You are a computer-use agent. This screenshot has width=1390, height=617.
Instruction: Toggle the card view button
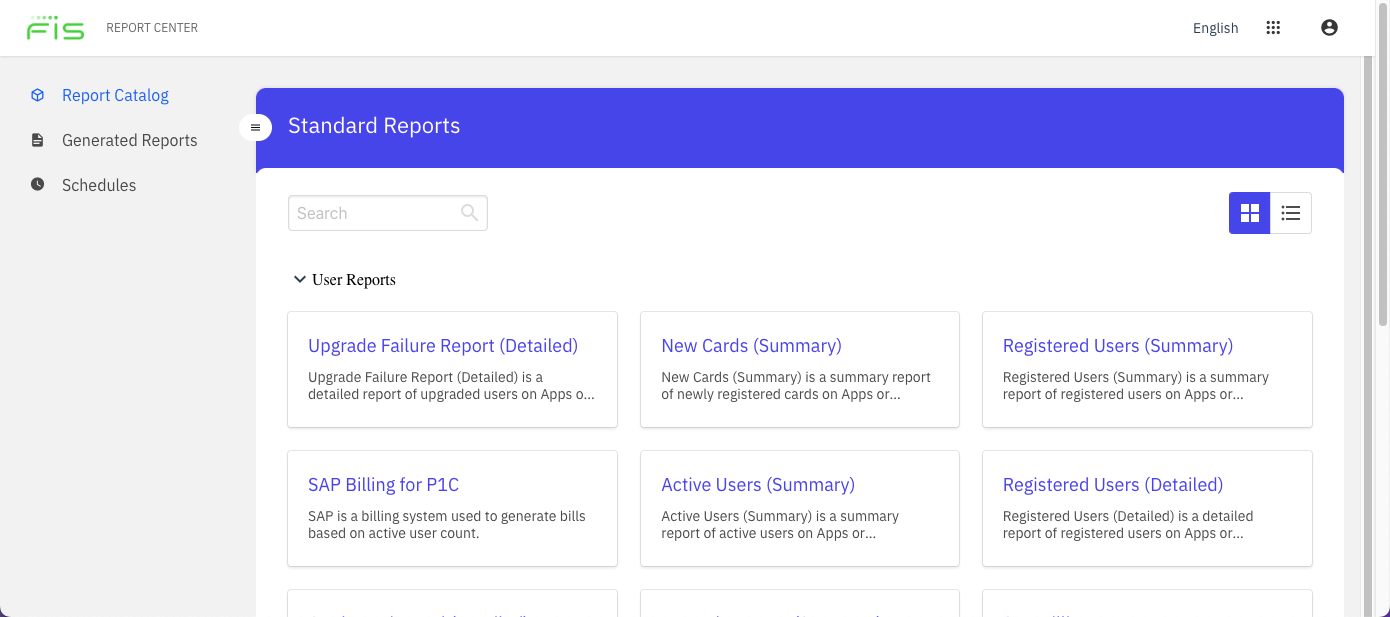tap(1249, 212)
